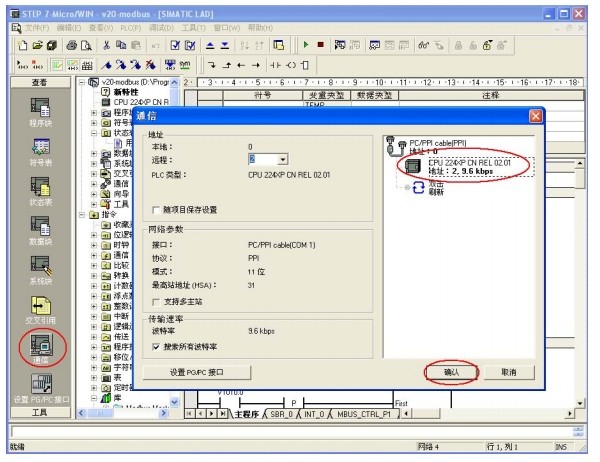Viewport: 600px width, 462px height.
Task: Click the New project toolbar icon
Action: tap(23, 45)
